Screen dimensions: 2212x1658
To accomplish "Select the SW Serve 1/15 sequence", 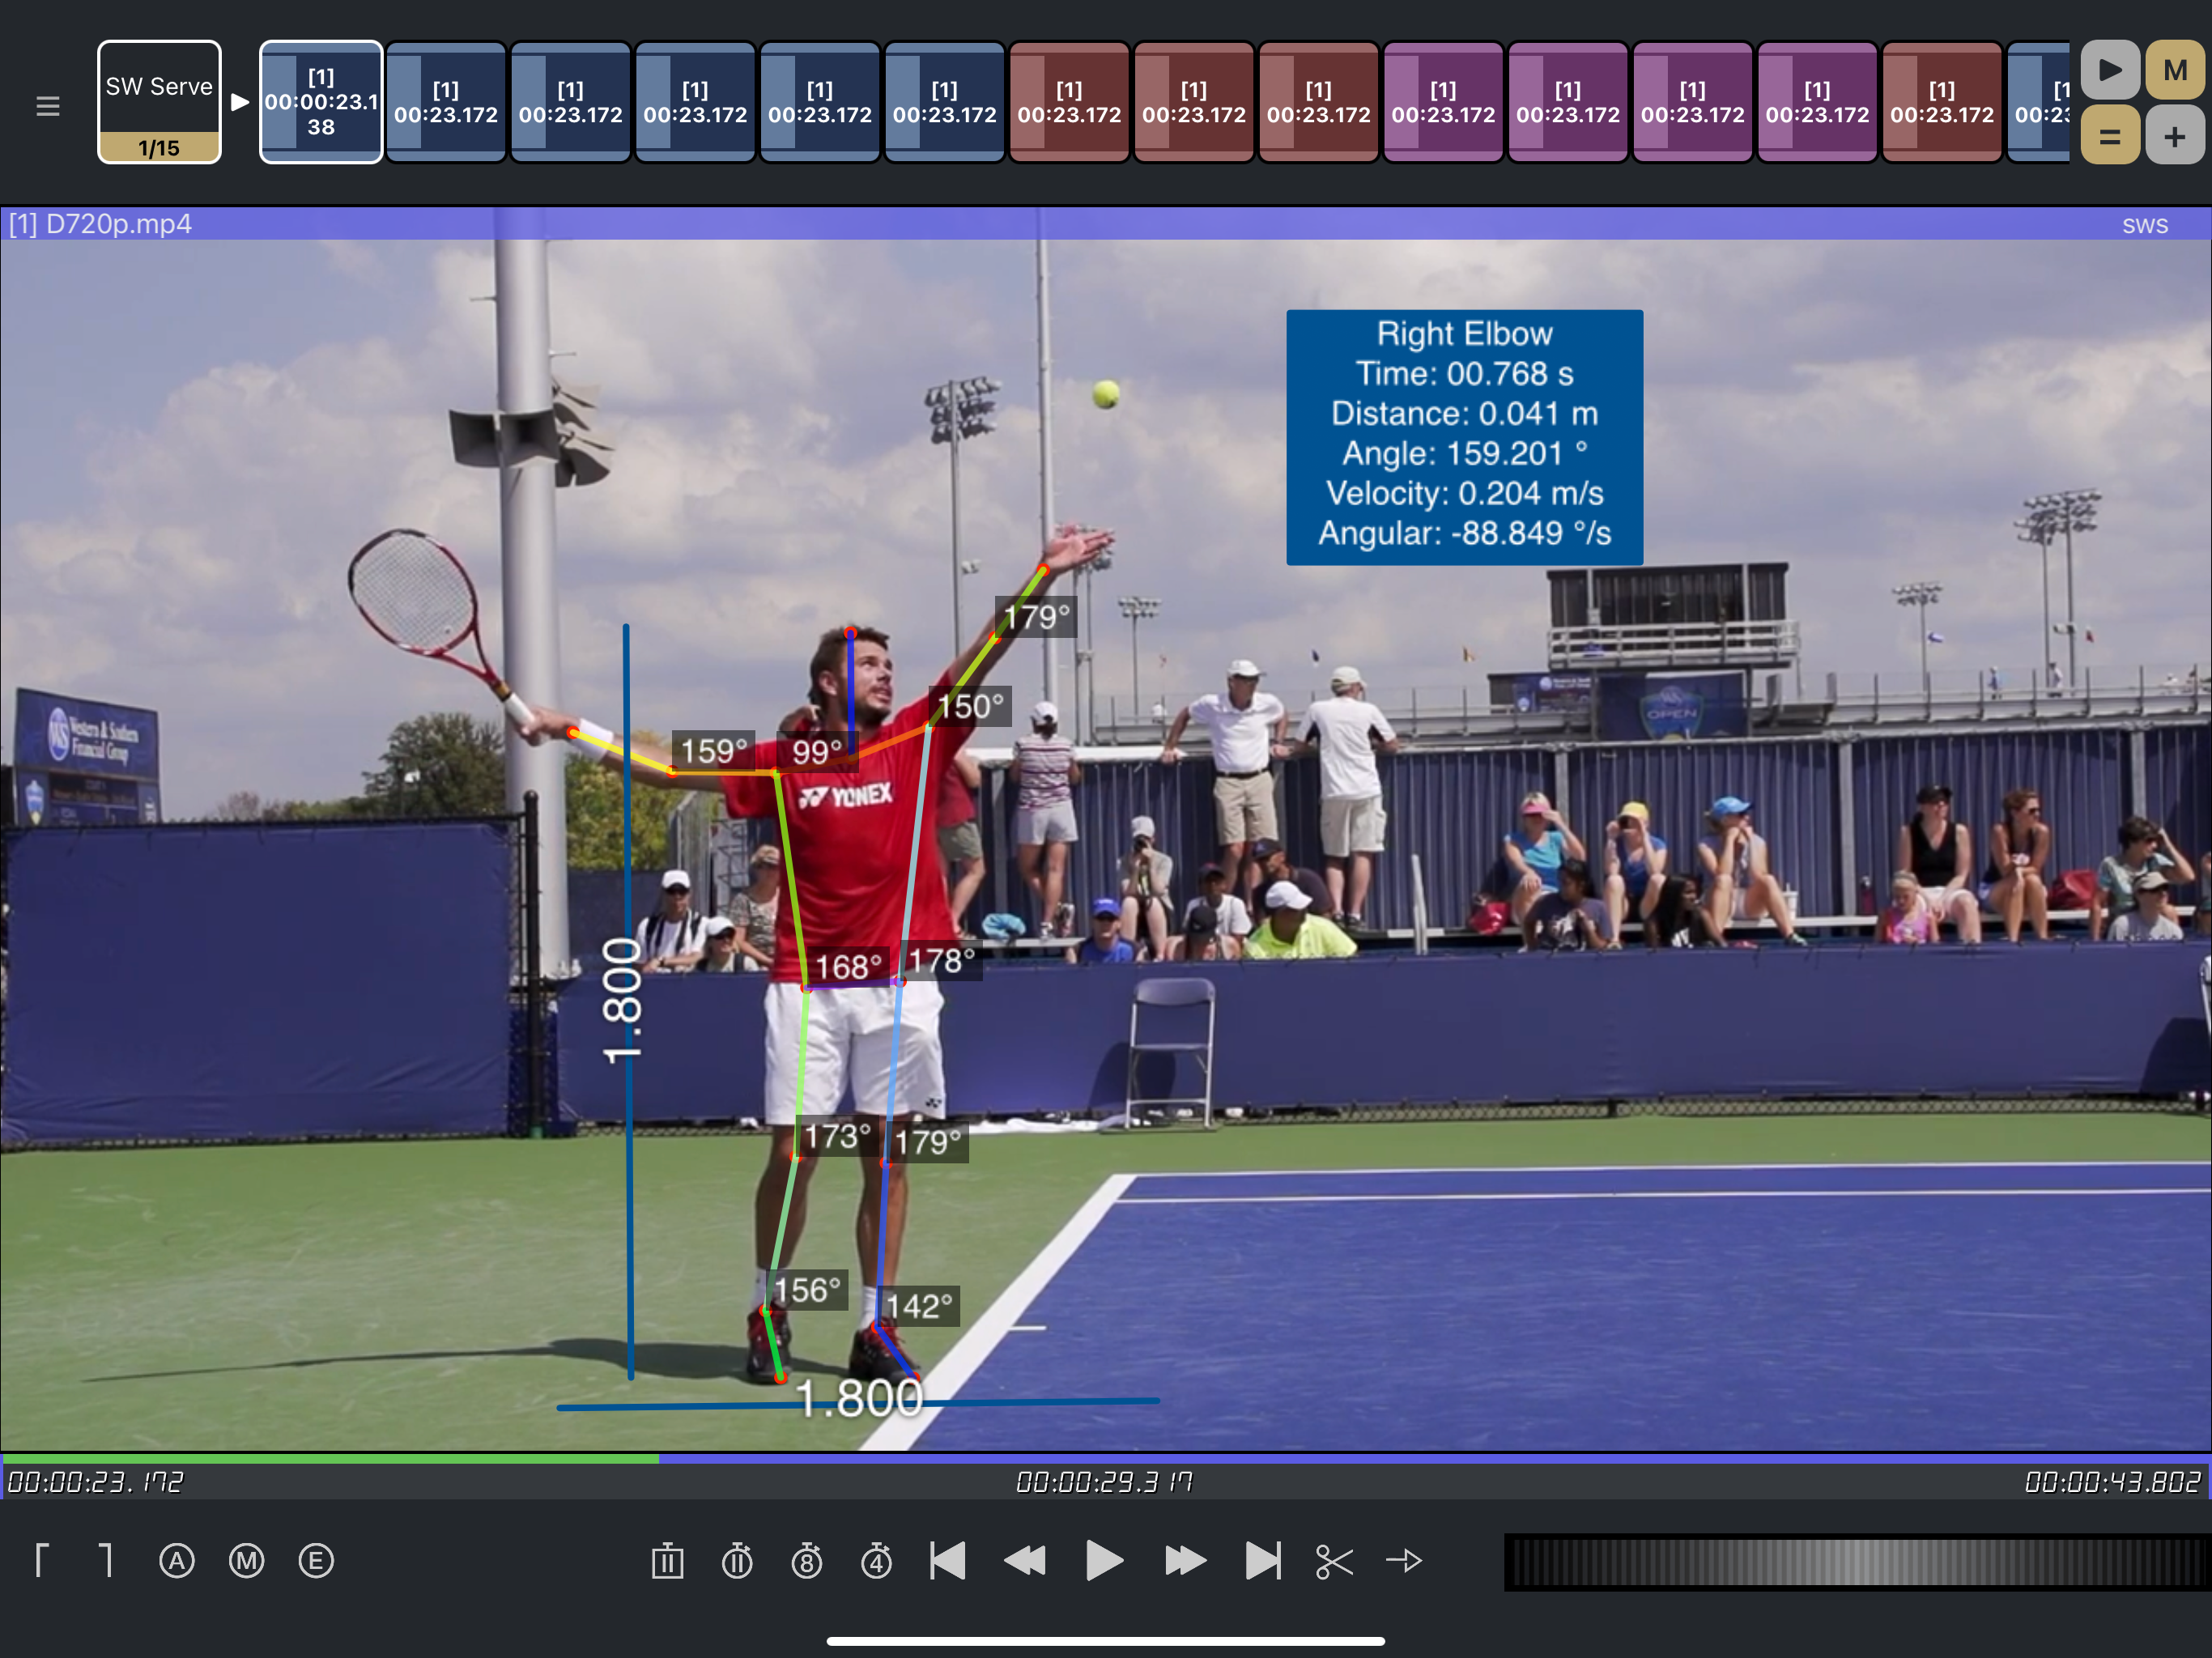I will pos(159,102).
